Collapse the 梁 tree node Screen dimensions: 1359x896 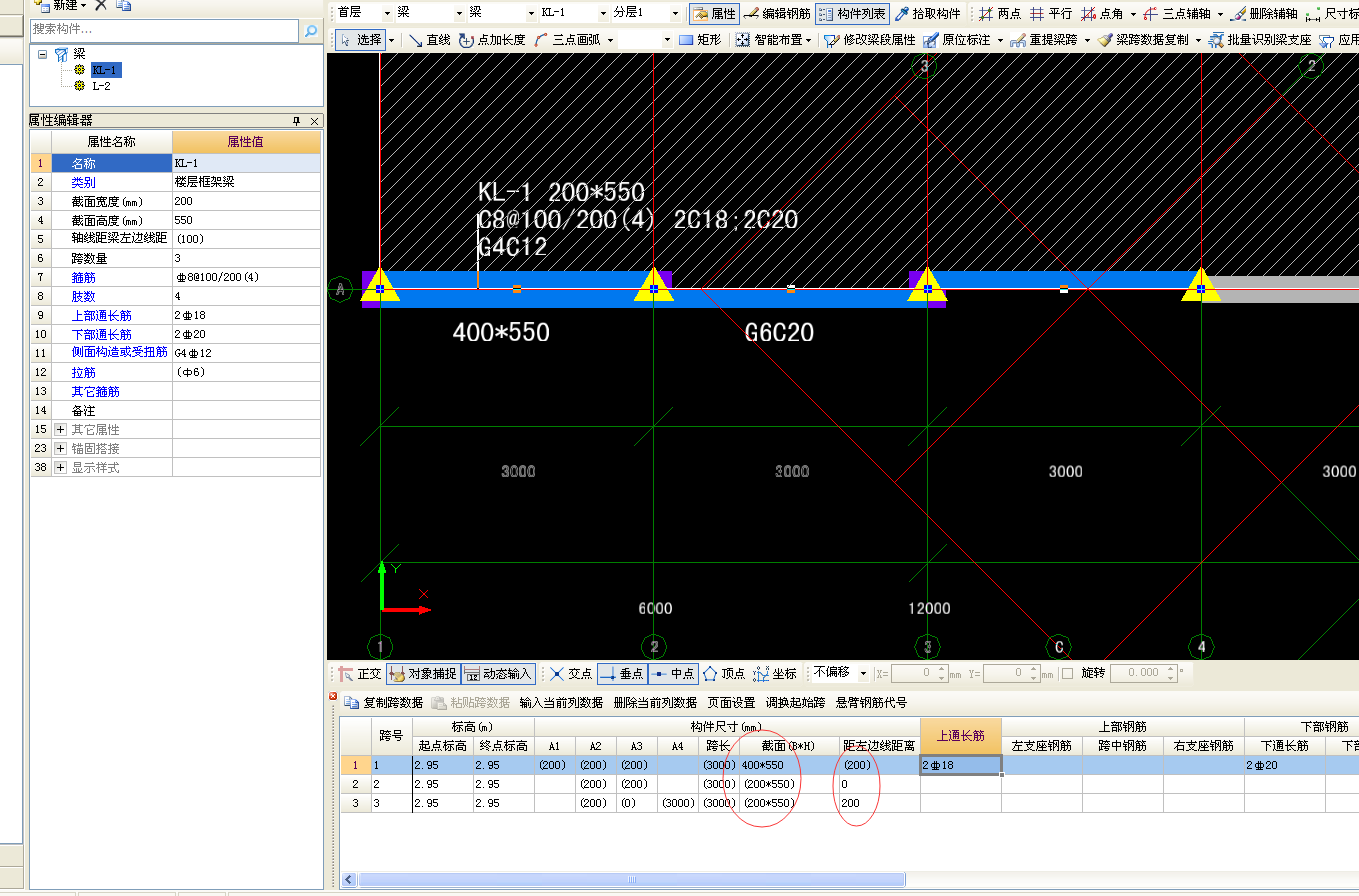43,54
